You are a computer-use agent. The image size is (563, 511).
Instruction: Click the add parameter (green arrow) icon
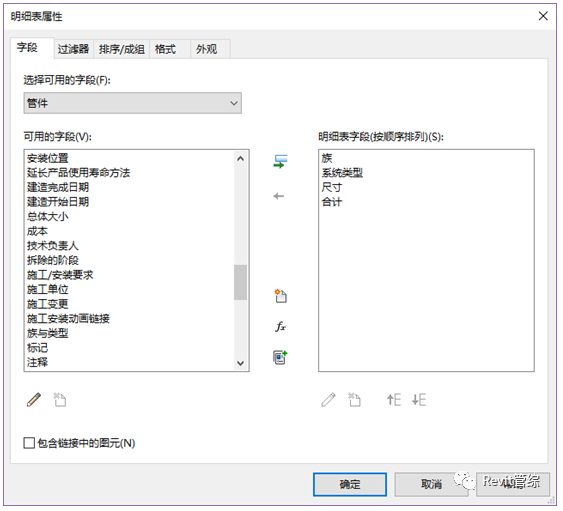pyautogui.click(x=280, y=162)
